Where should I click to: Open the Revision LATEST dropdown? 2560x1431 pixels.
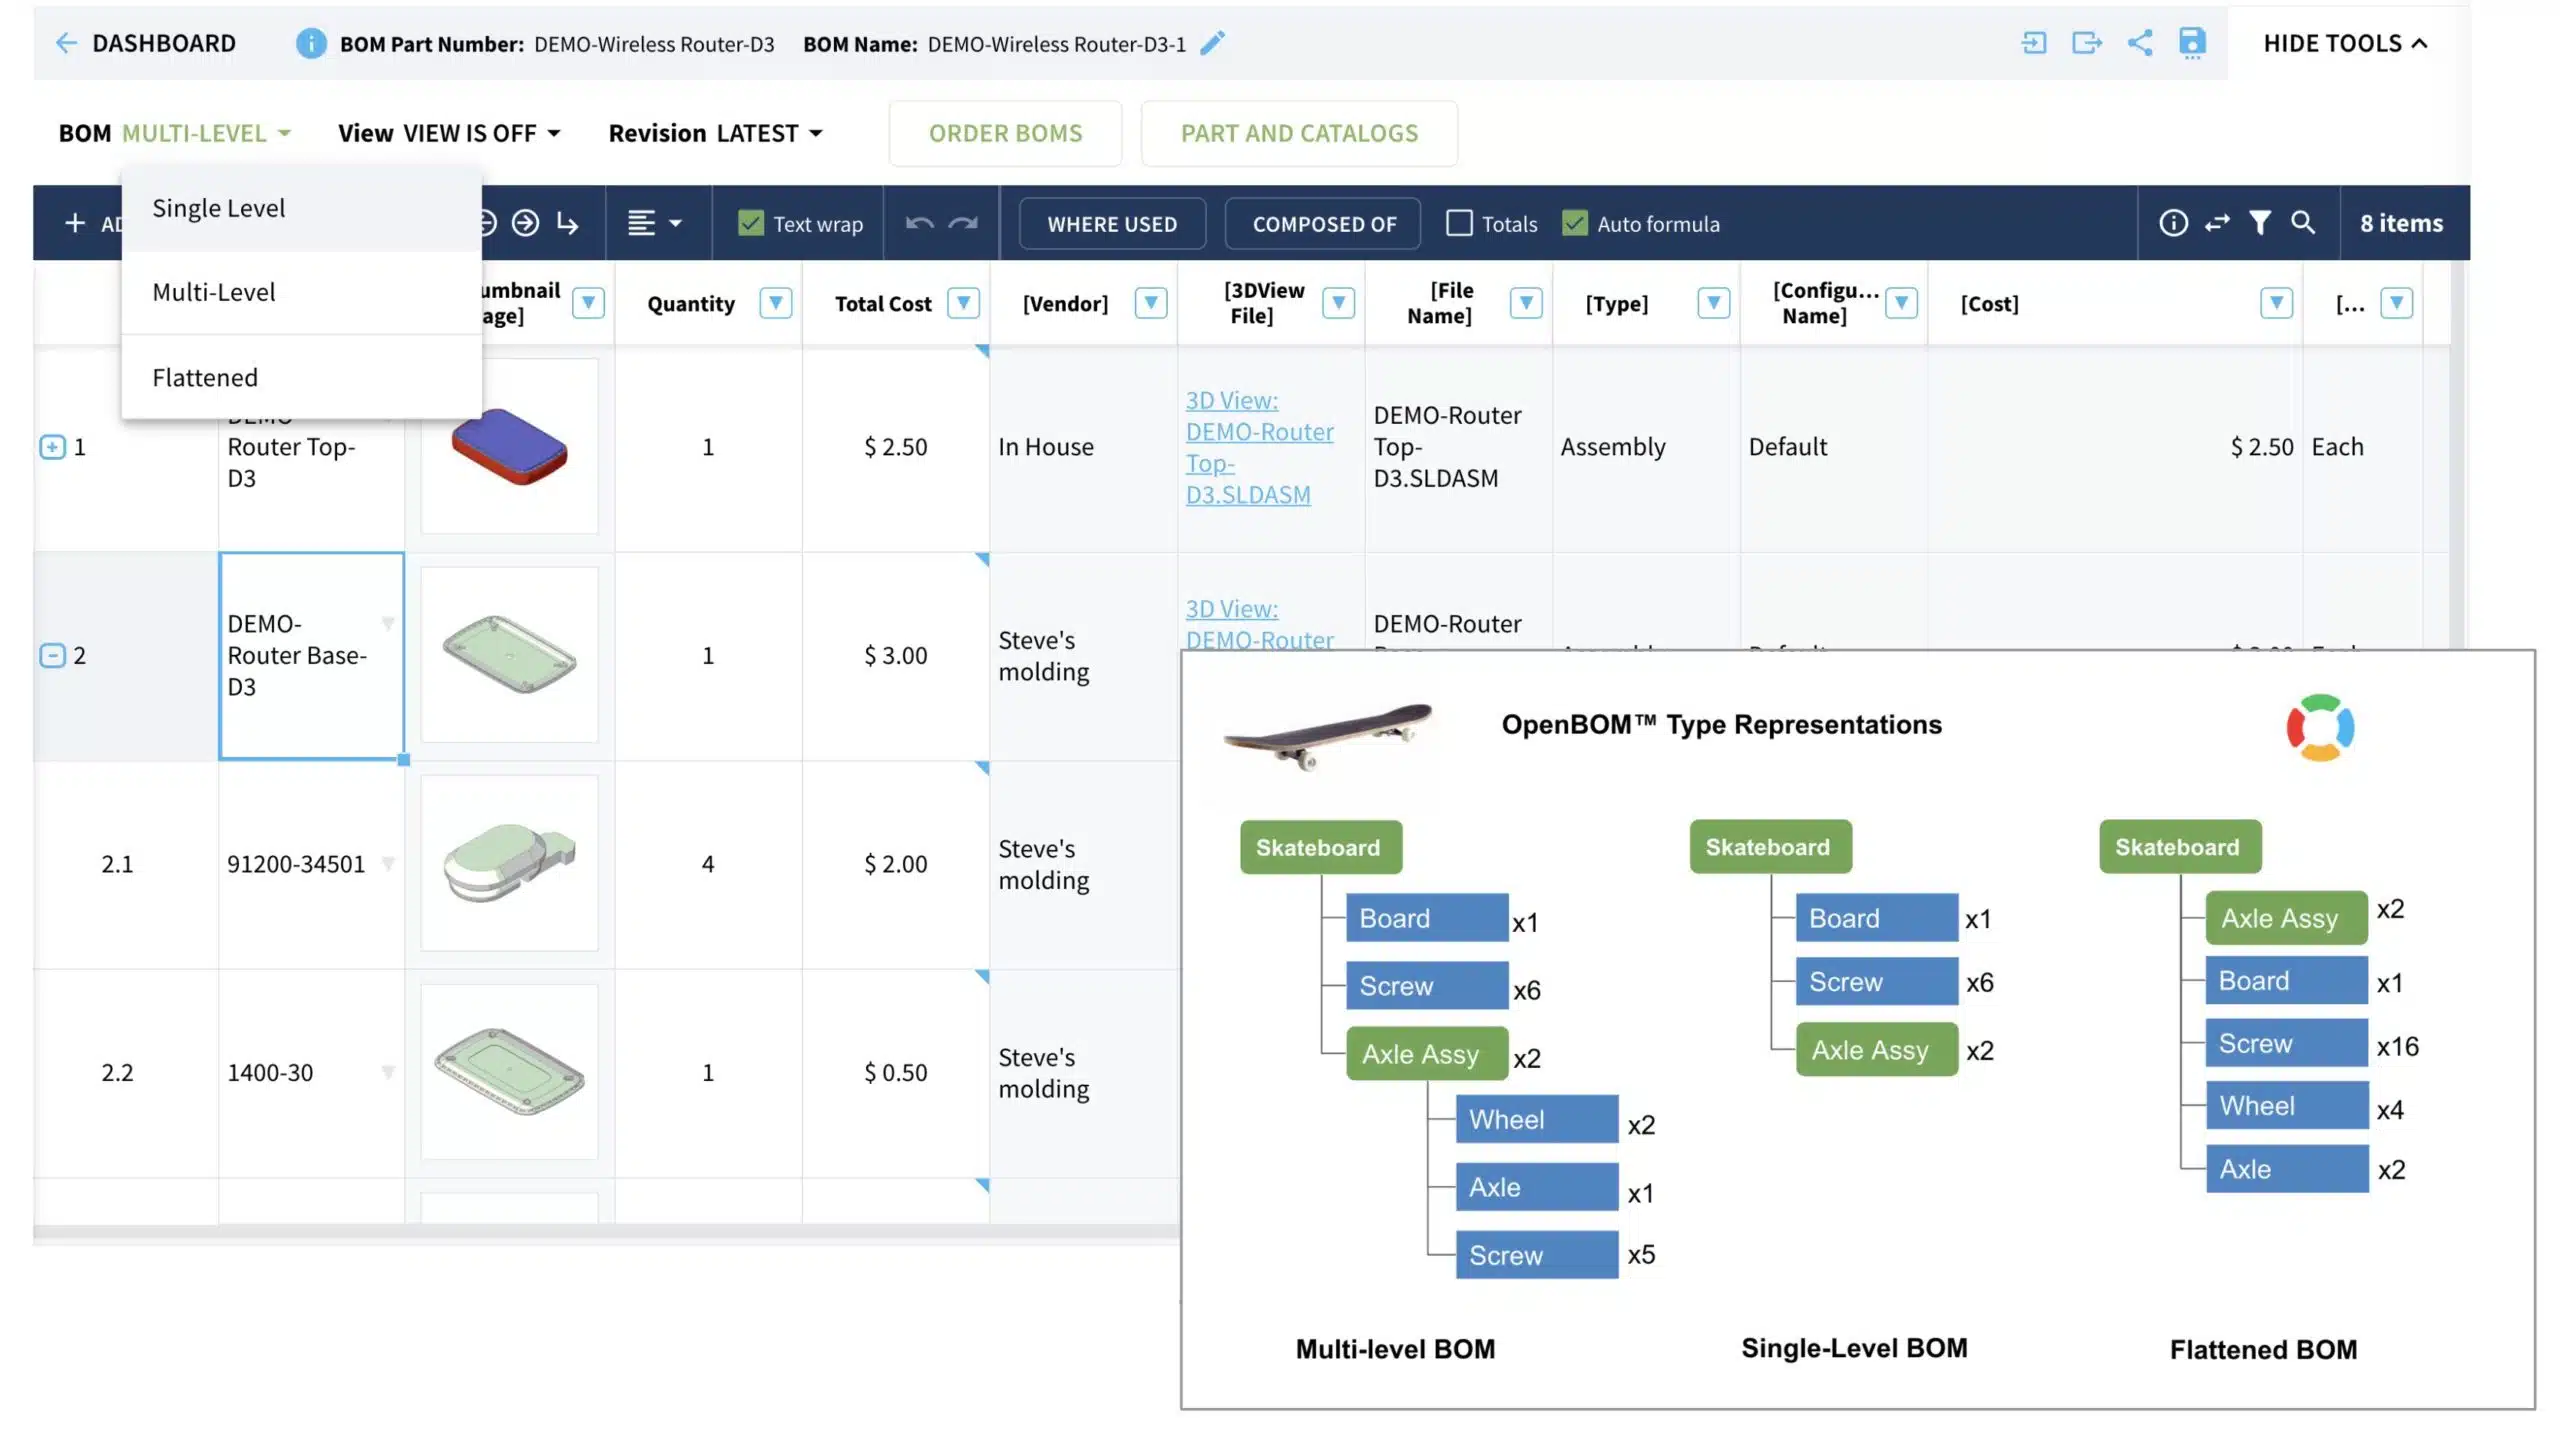coord(715,133)
